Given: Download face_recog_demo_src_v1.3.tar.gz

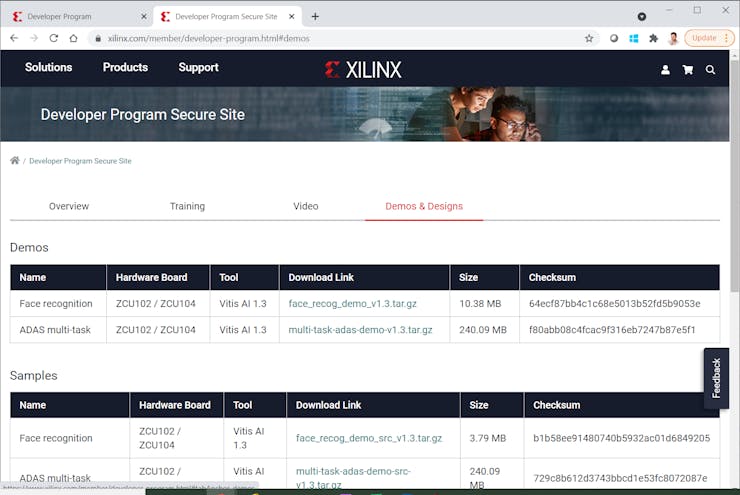Looking at the screenshot, I should point(369,438).
